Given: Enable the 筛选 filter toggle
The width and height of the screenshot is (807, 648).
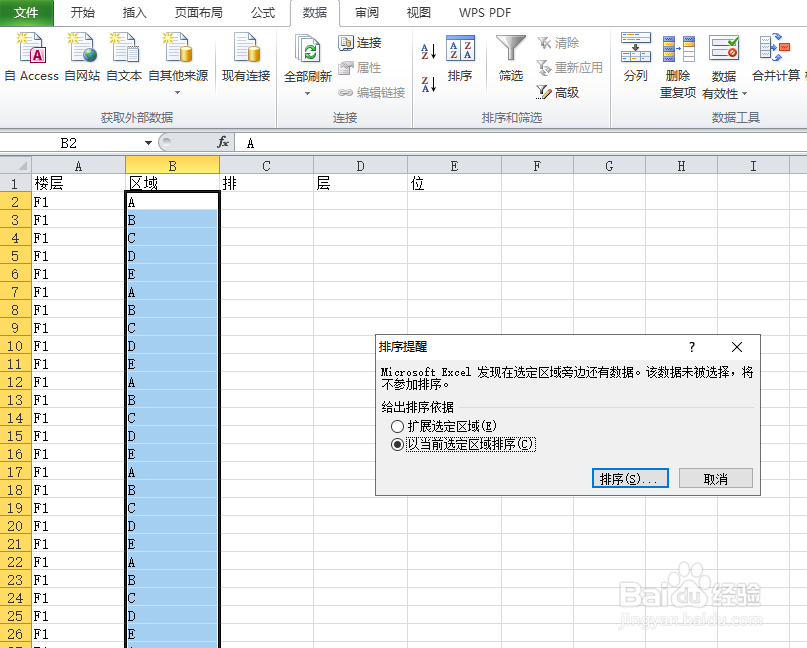Looking at the screenshot, I should tap(511, 60).
